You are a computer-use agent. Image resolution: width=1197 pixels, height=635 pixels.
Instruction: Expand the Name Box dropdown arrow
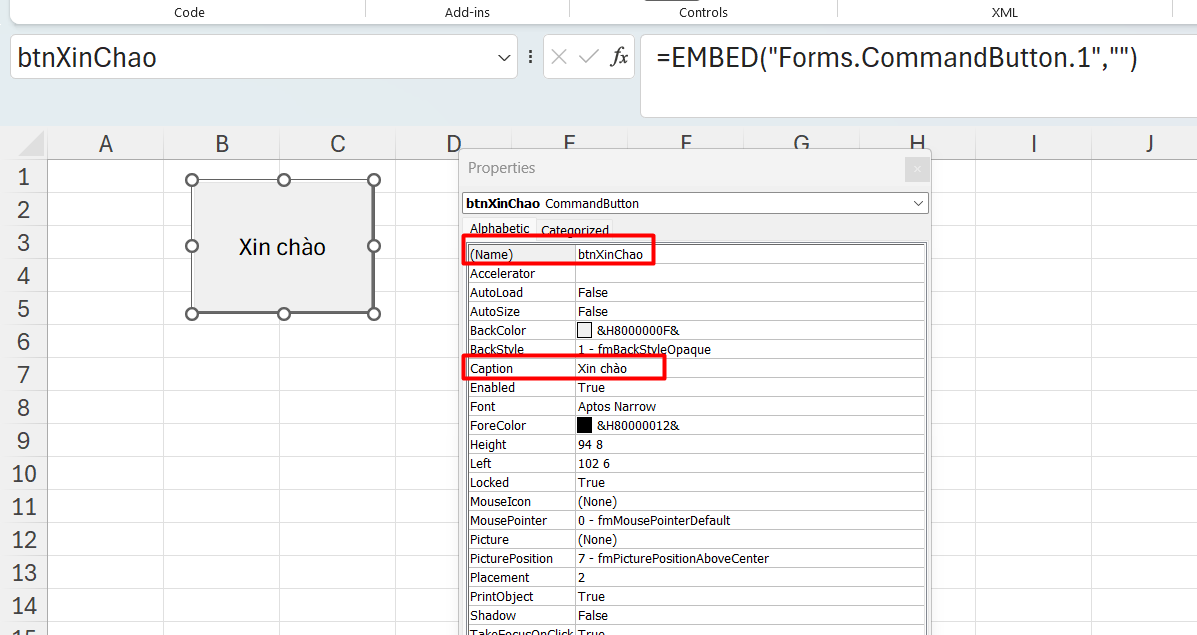tap(504, 58)
